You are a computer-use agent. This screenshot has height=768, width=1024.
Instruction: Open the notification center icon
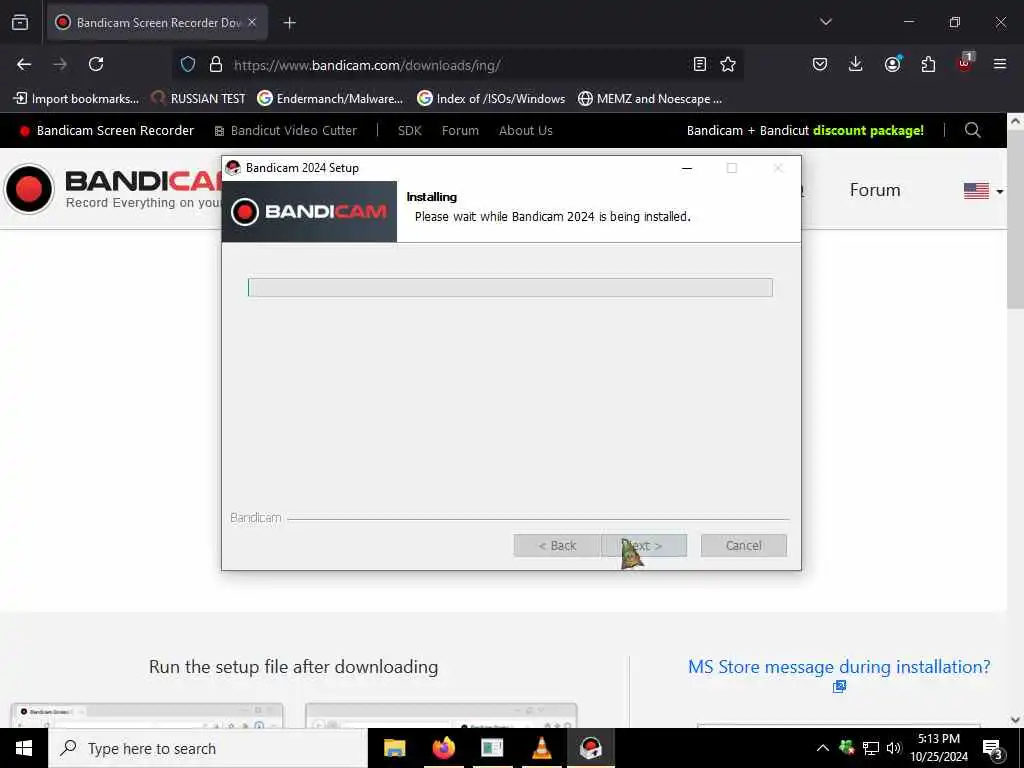(993, 749)
